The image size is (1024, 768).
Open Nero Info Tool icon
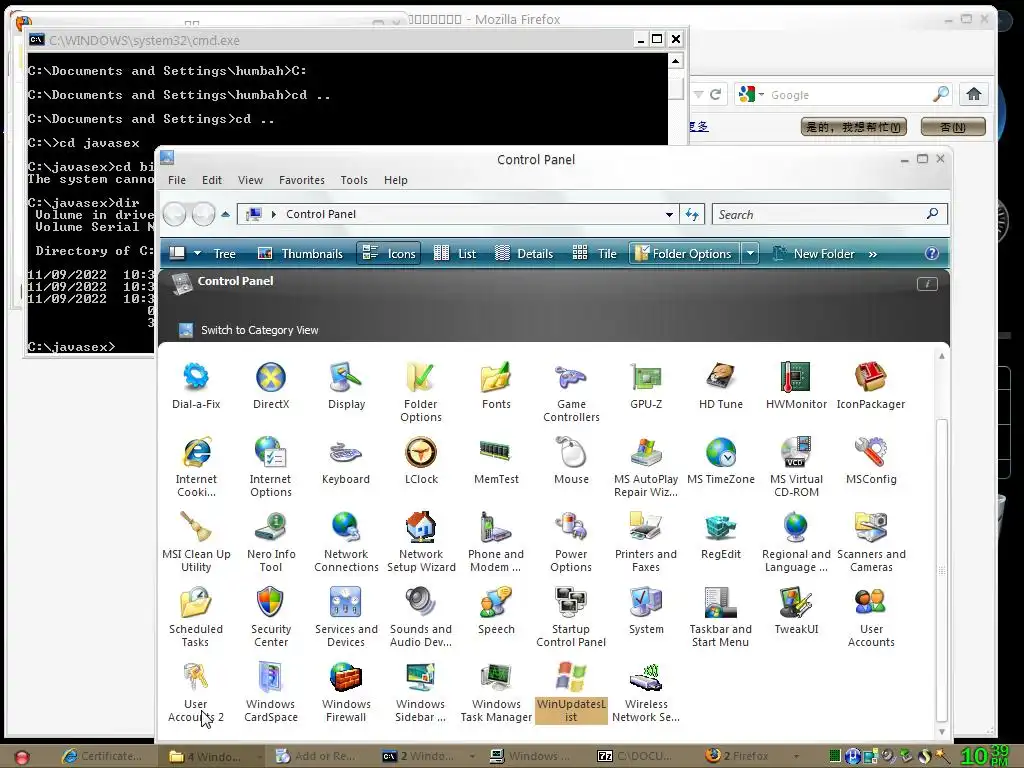pyautogui.click(x=271, y=542)
